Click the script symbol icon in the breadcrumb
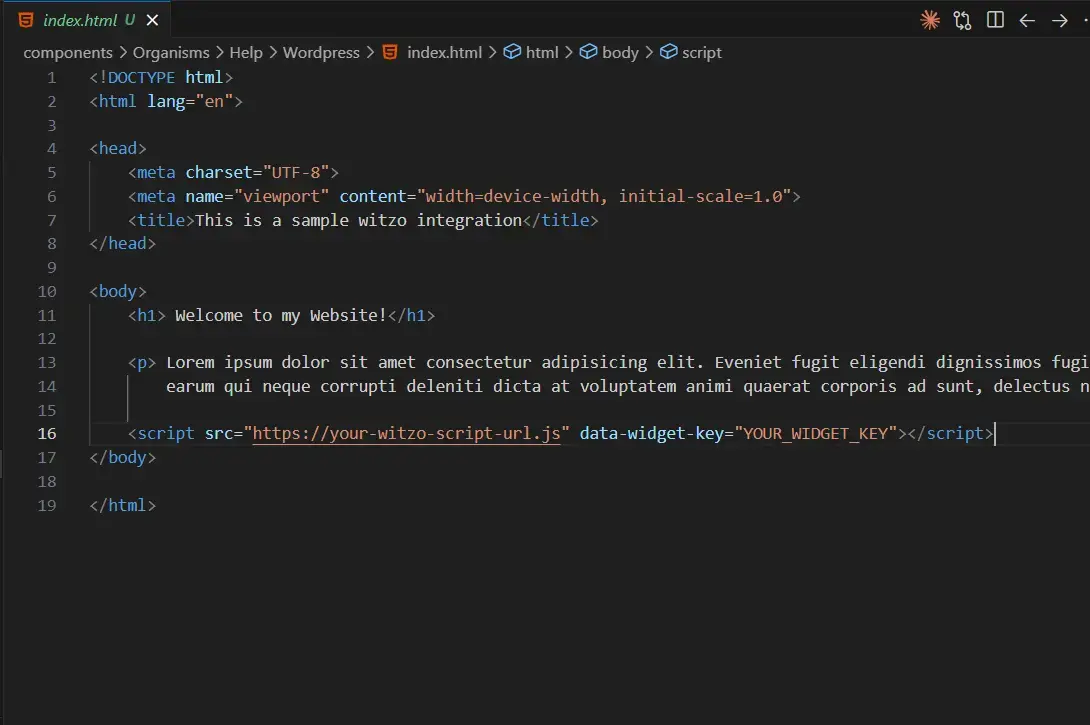 668,52
